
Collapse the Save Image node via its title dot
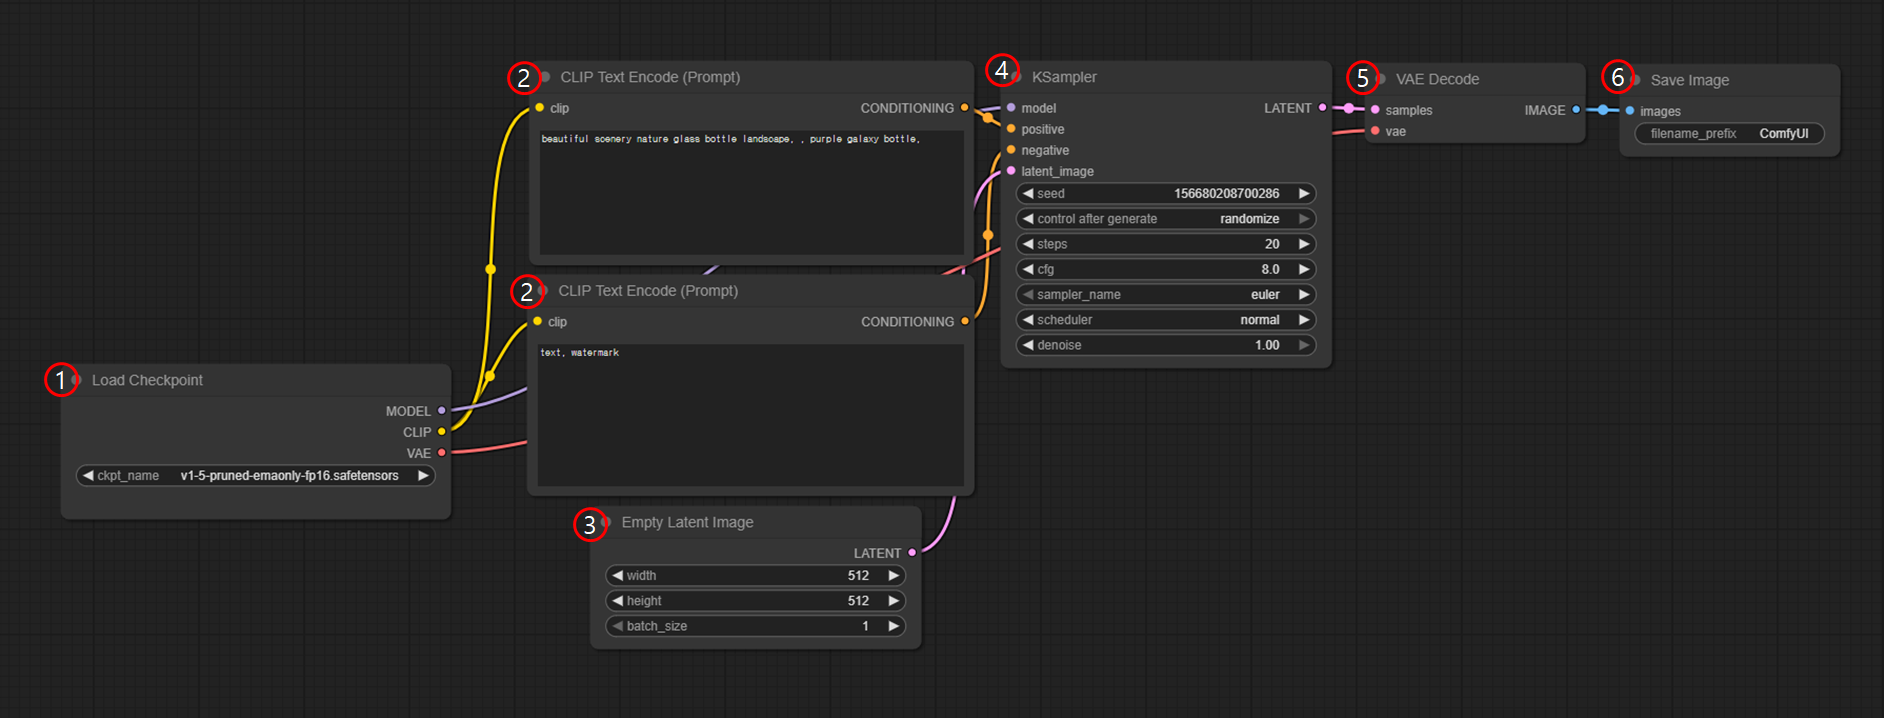[x=1635, y=80]
